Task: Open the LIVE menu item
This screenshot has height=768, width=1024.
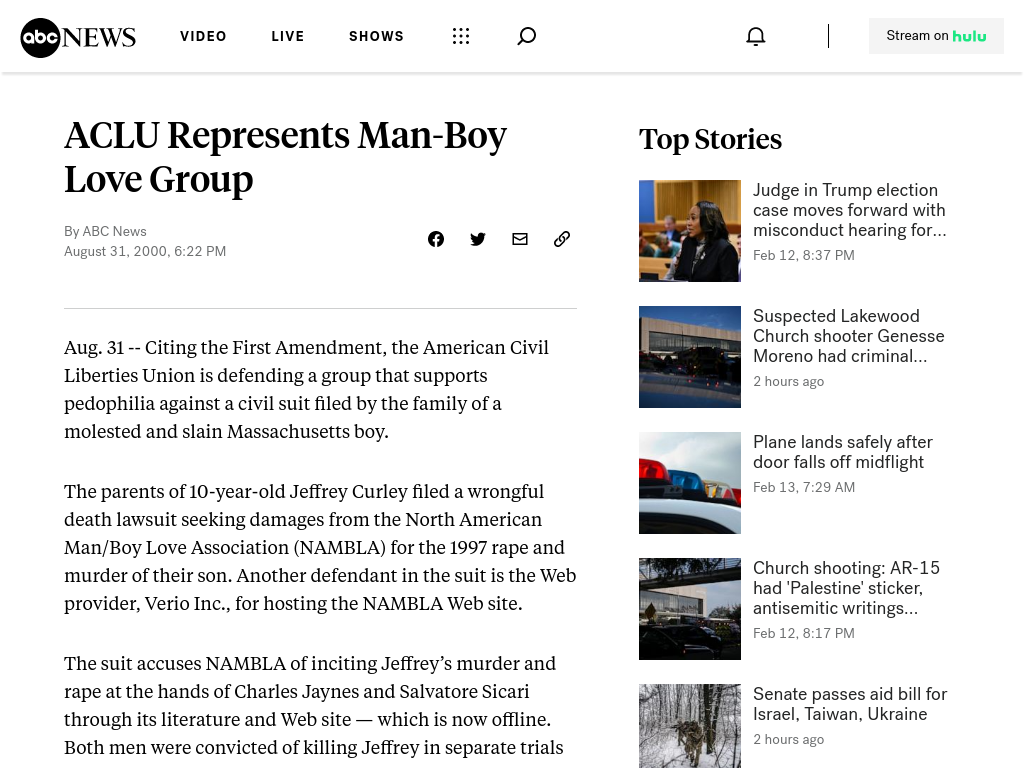Action: pos(288,37)
